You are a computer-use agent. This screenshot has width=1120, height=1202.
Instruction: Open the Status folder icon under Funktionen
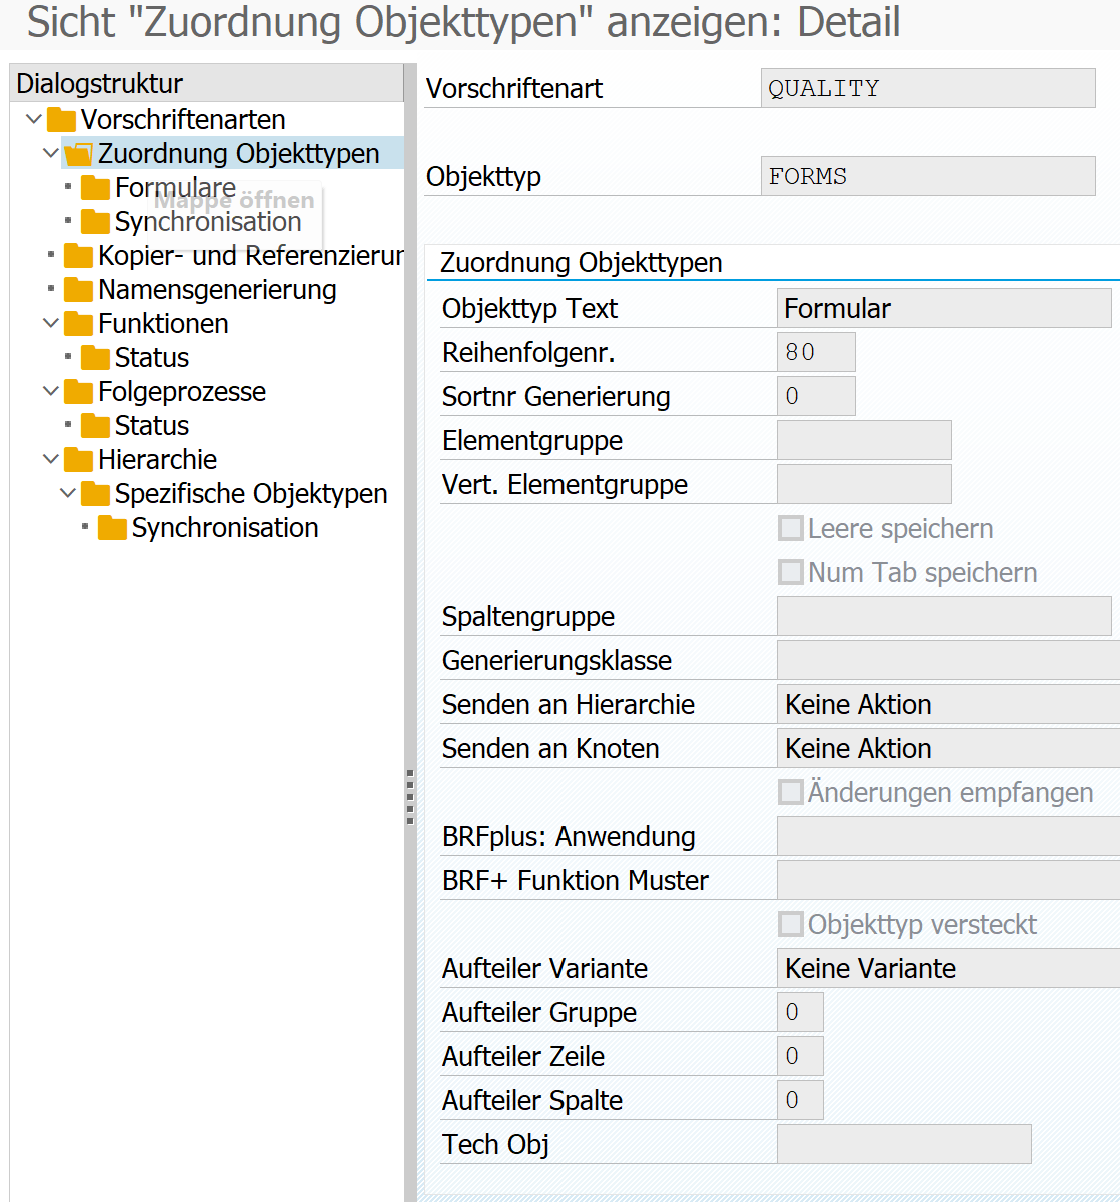95,358
